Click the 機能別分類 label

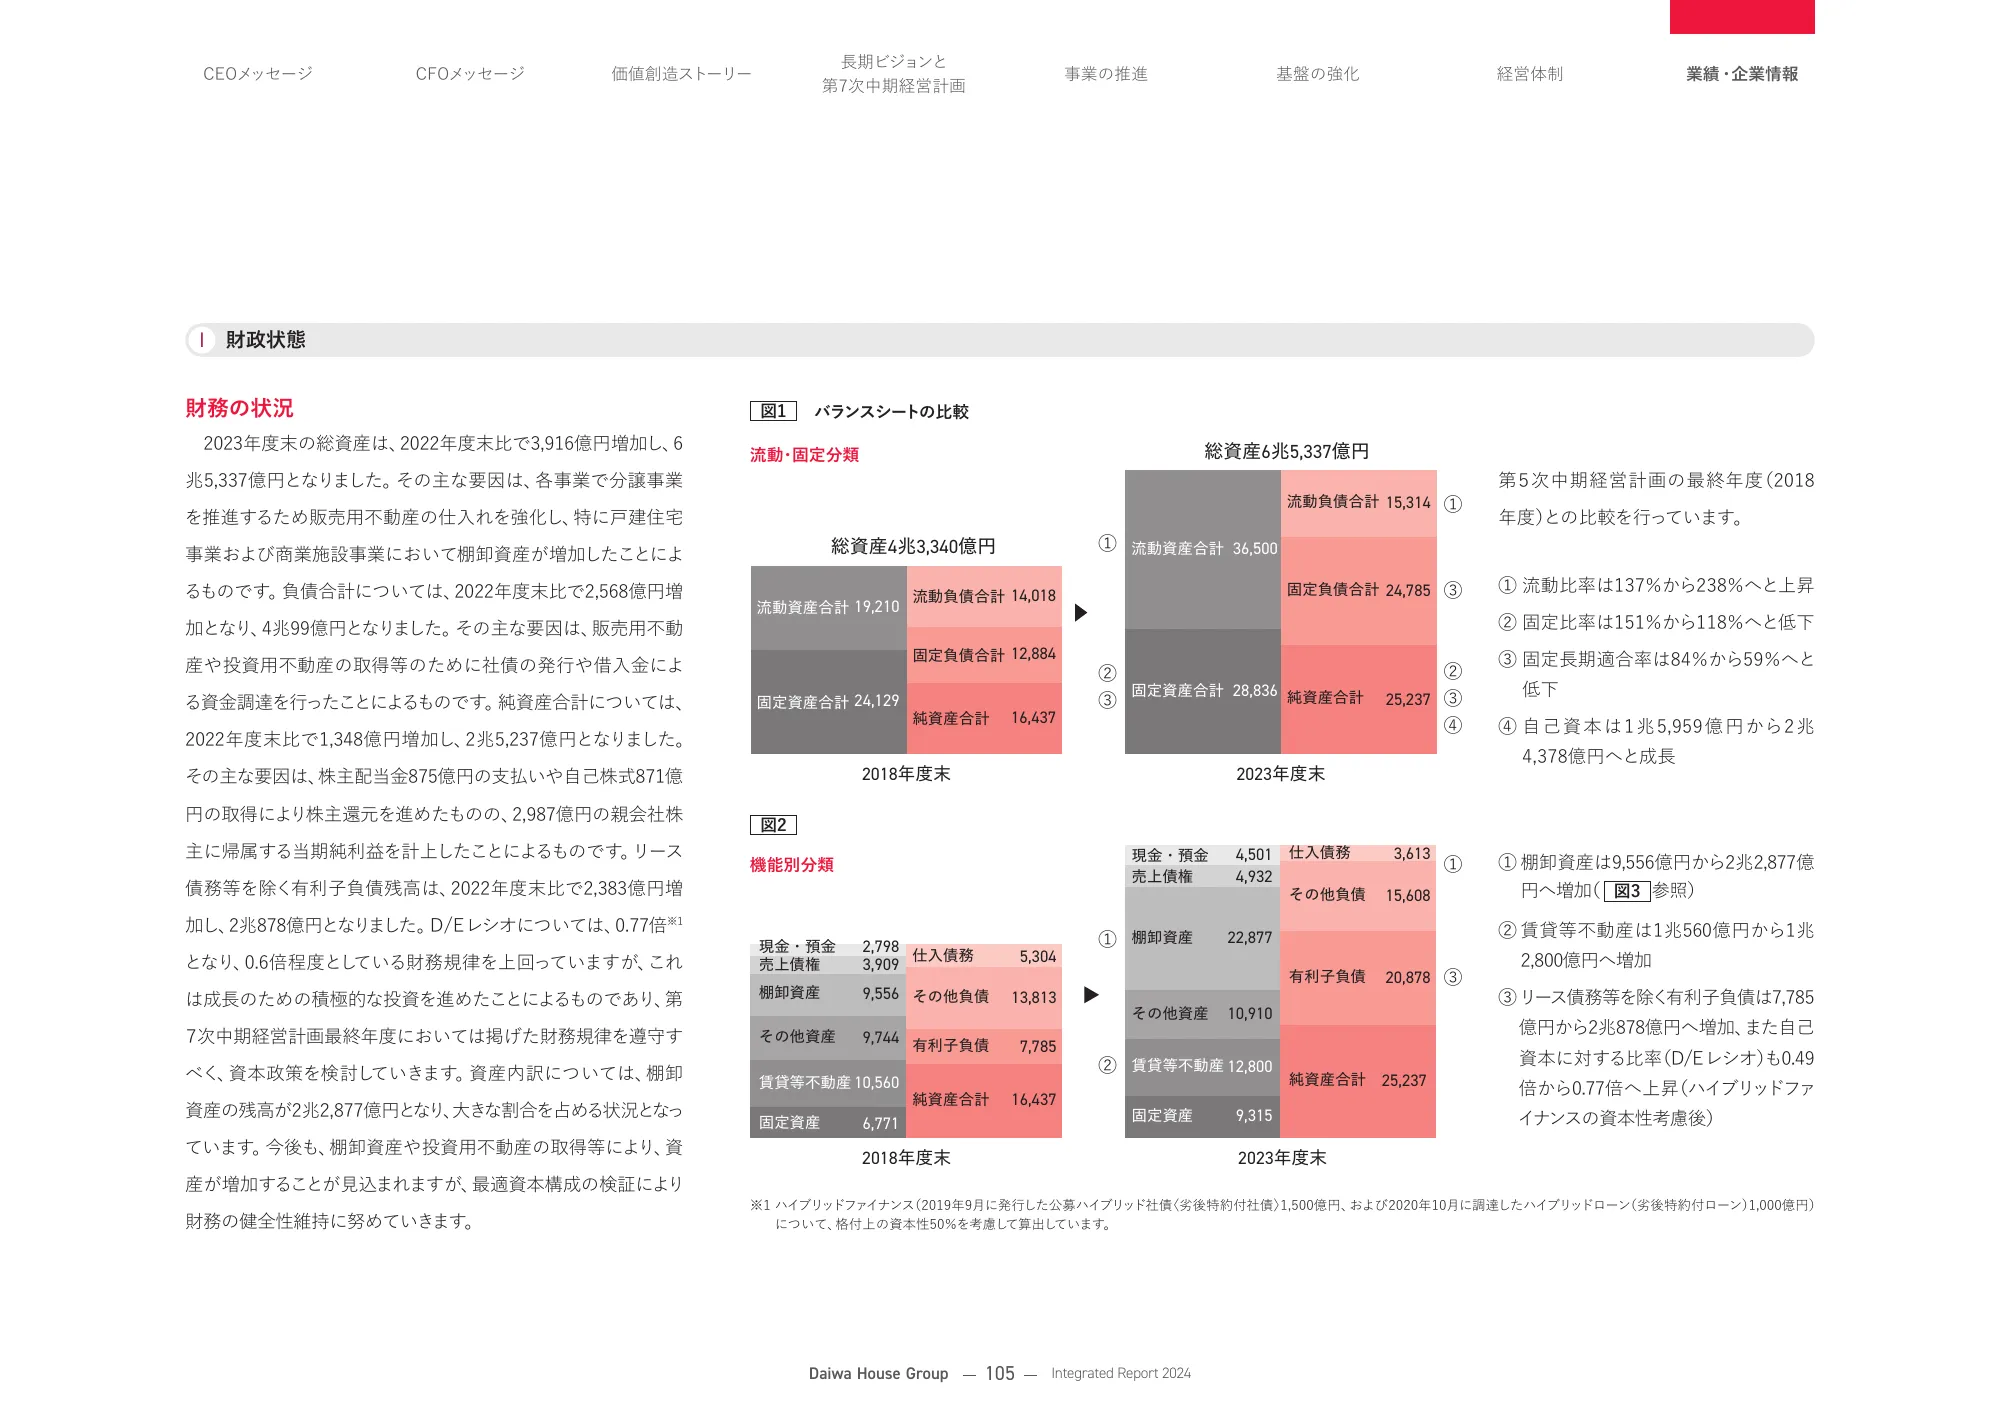point(791,865)
